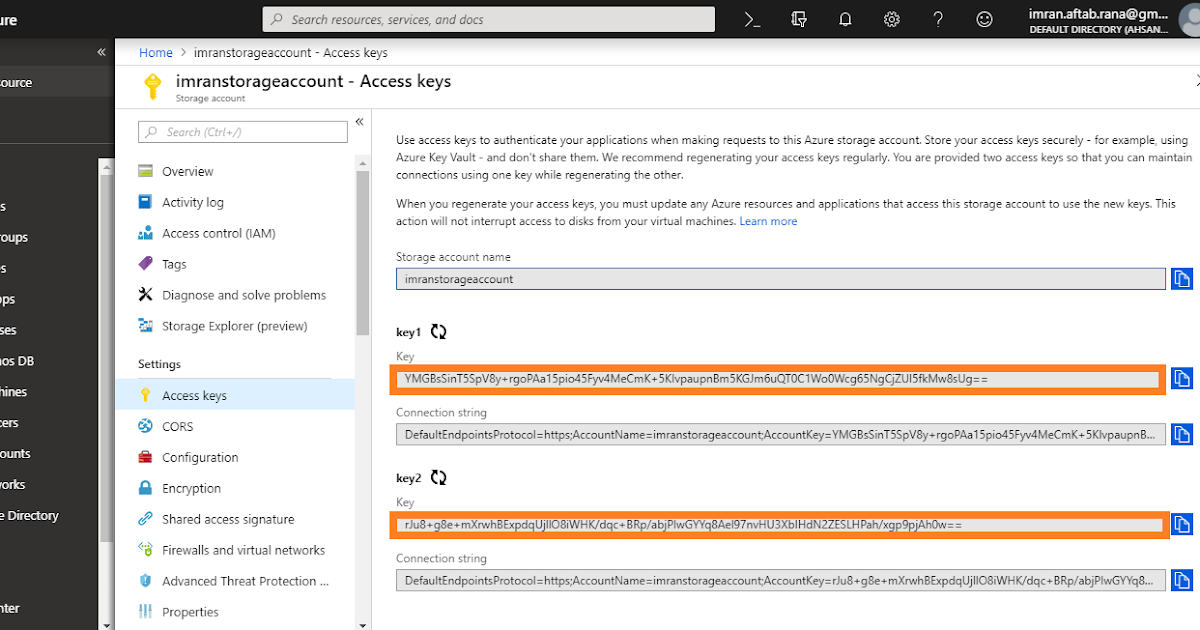1200x630 pixels.
Task: Open the feedback smiley icon
Action: pyautogui.click(x=985, y=19)
